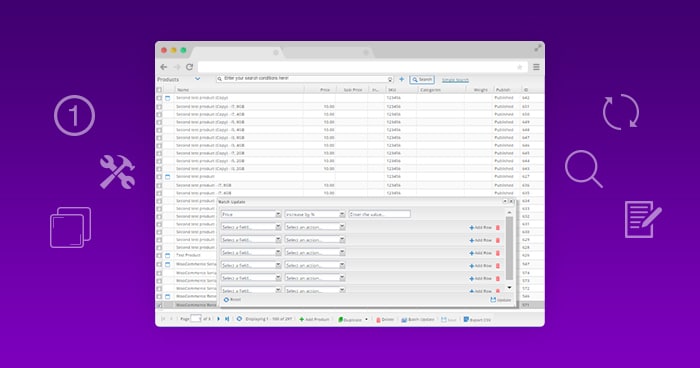Click the fullscreen arrows icon of the browser window
700x368 pixels.
click(538, 48)
